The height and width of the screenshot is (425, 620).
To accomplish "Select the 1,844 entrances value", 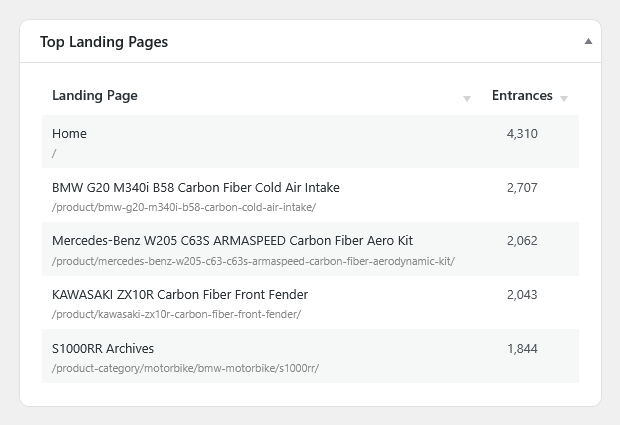I will (x=522, y=349).
